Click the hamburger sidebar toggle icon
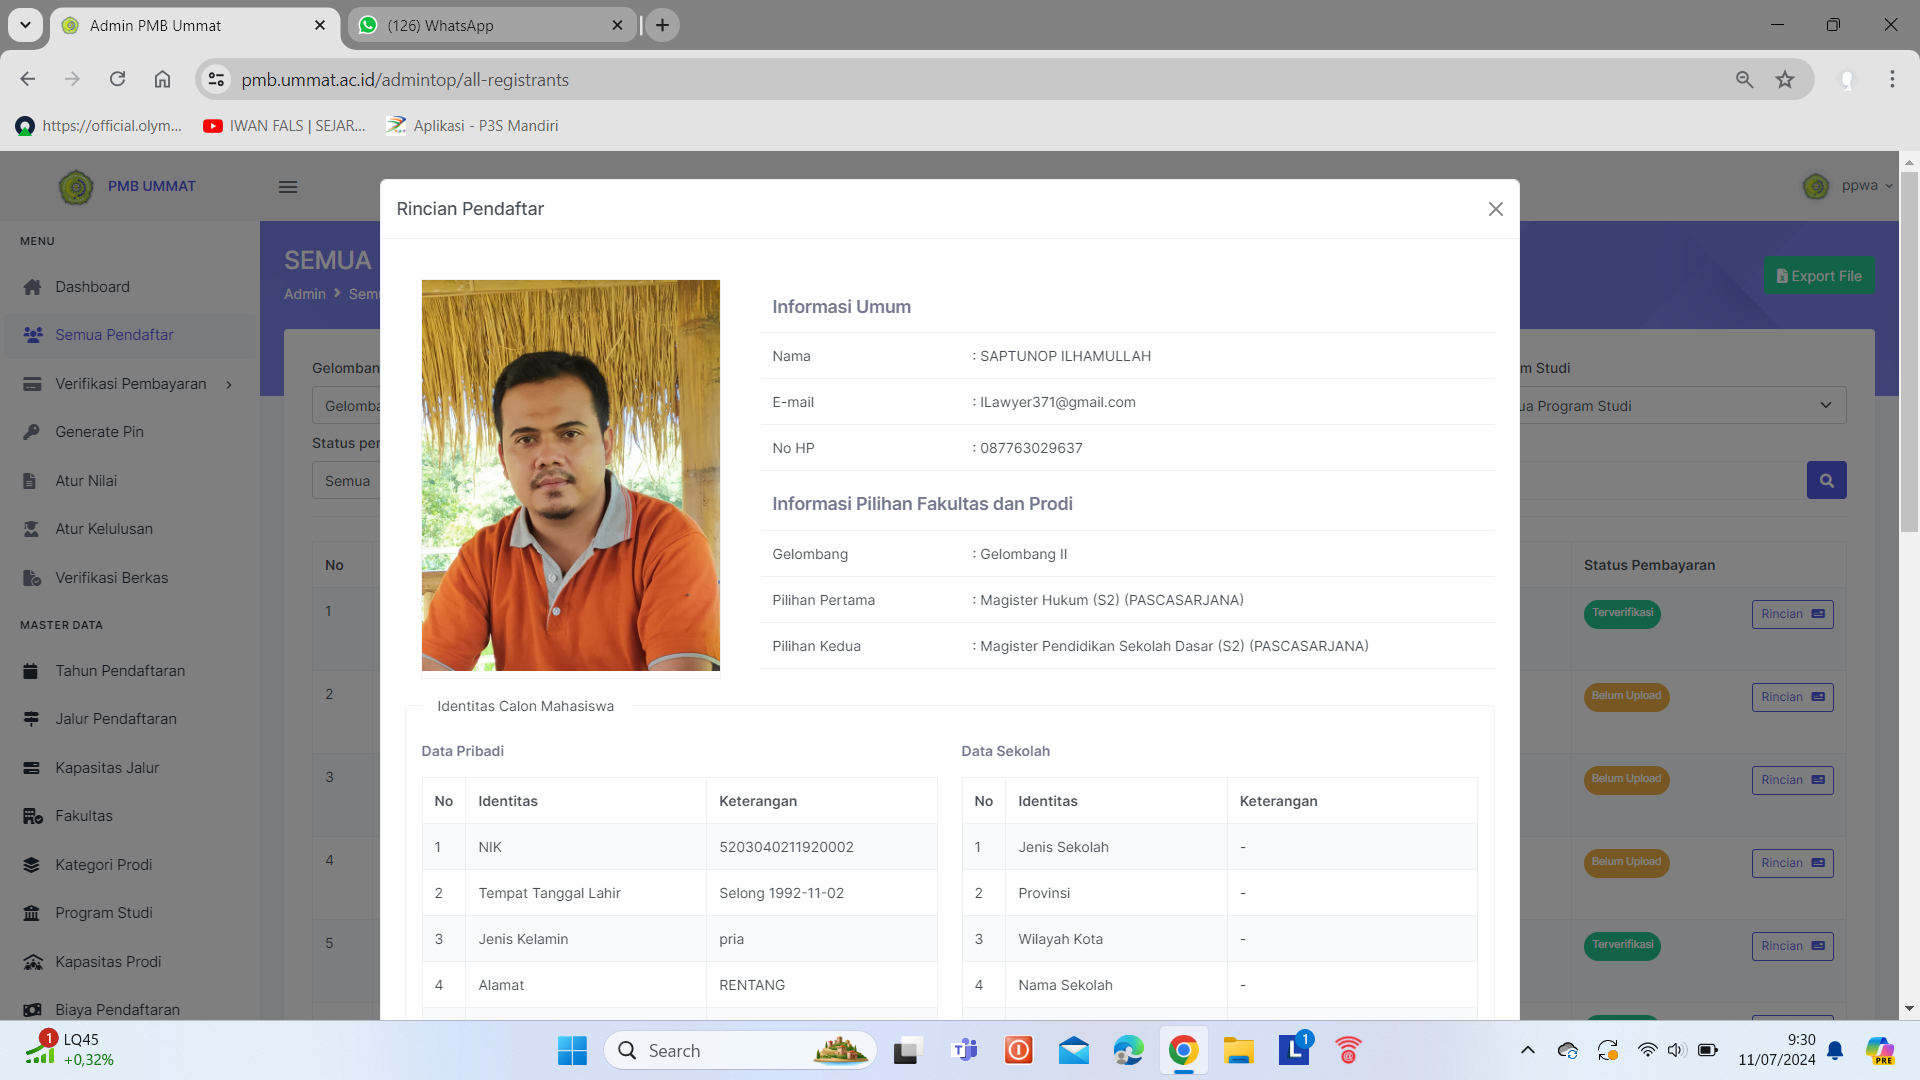 point(288,187)
